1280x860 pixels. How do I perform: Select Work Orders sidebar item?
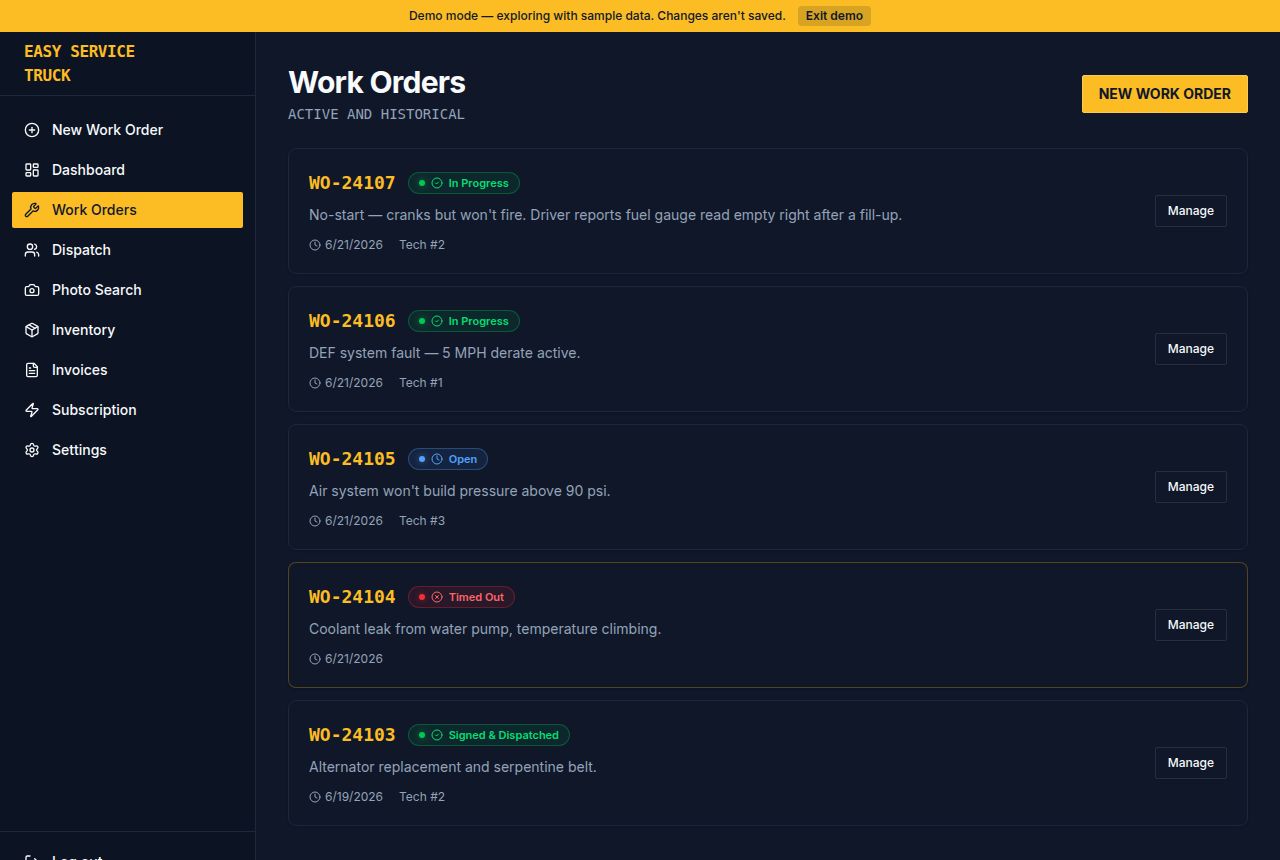(x=127, y=210)
